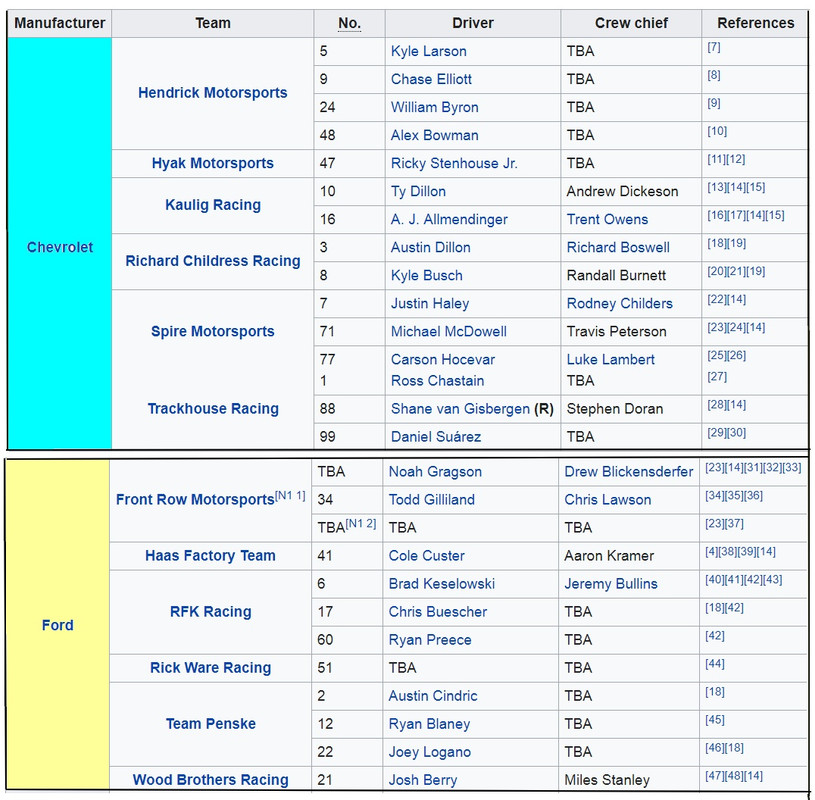Open the Spire Motorsports team link
The image size is (815, 800).
click(x=213, y=332)
